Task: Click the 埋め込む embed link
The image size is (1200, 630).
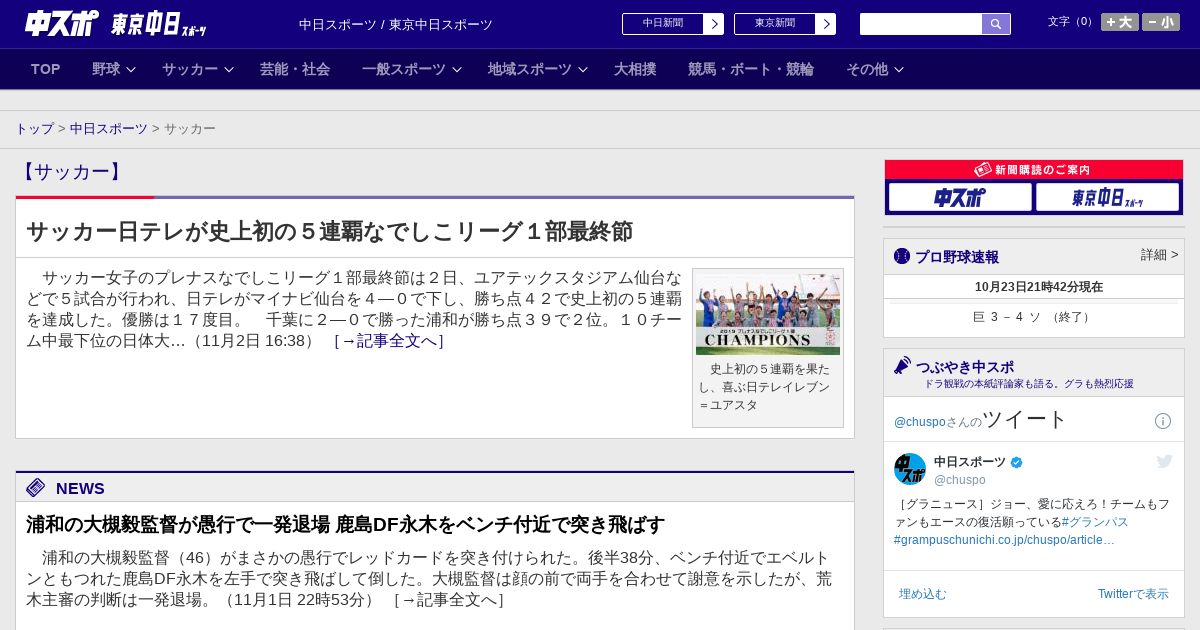Action: point(922,594)
